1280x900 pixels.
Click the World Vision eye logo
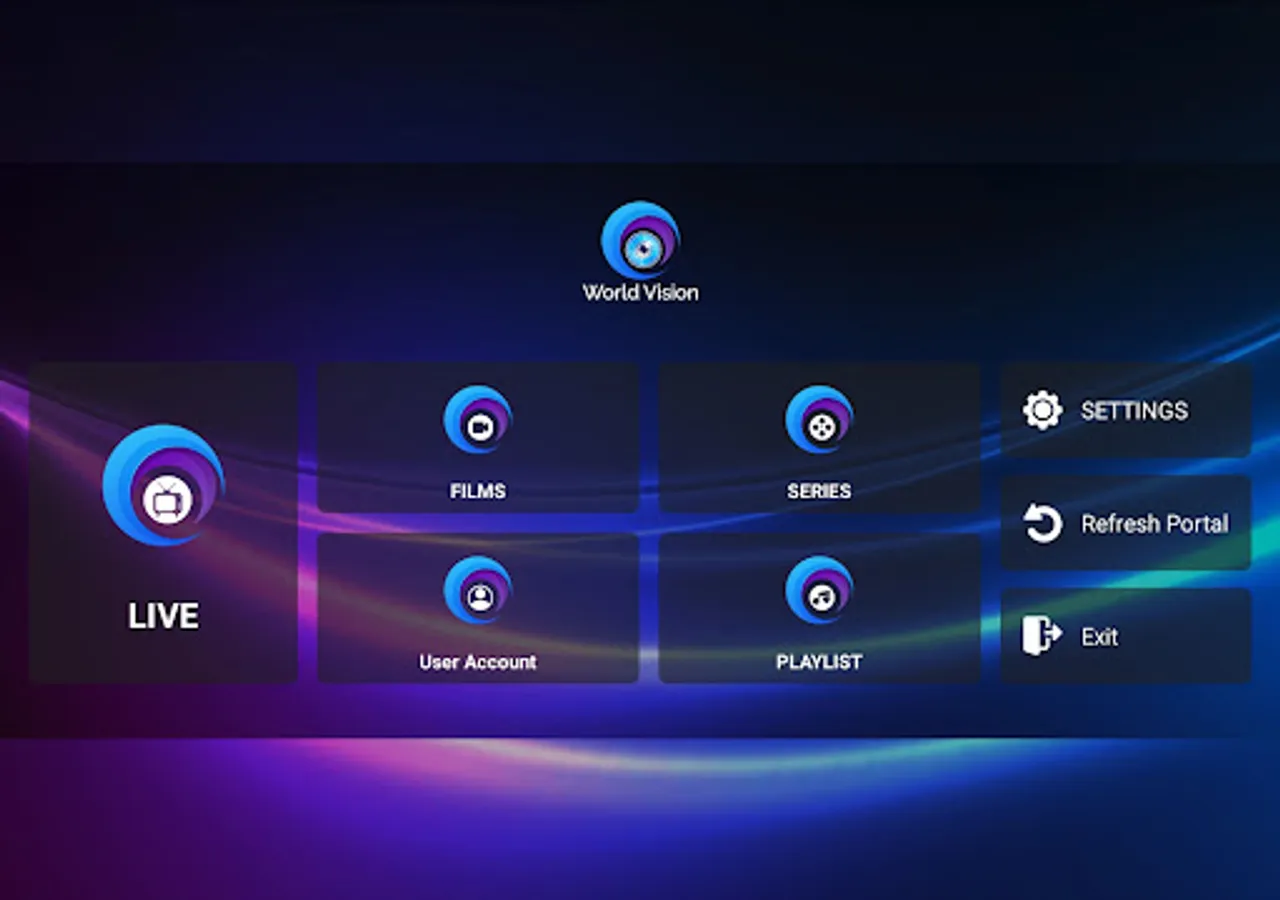coord(640,240)
